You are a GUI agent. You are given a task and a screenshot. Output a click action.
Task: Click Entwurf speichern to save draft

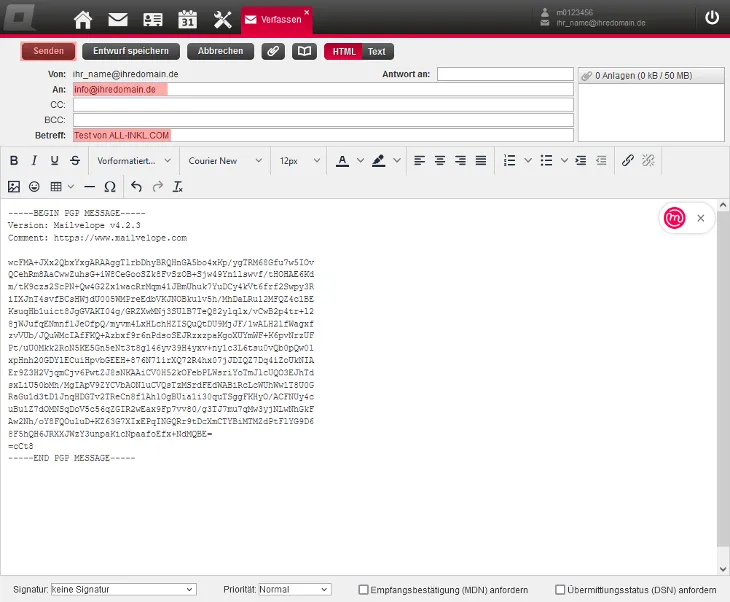[x=131, y=51]
